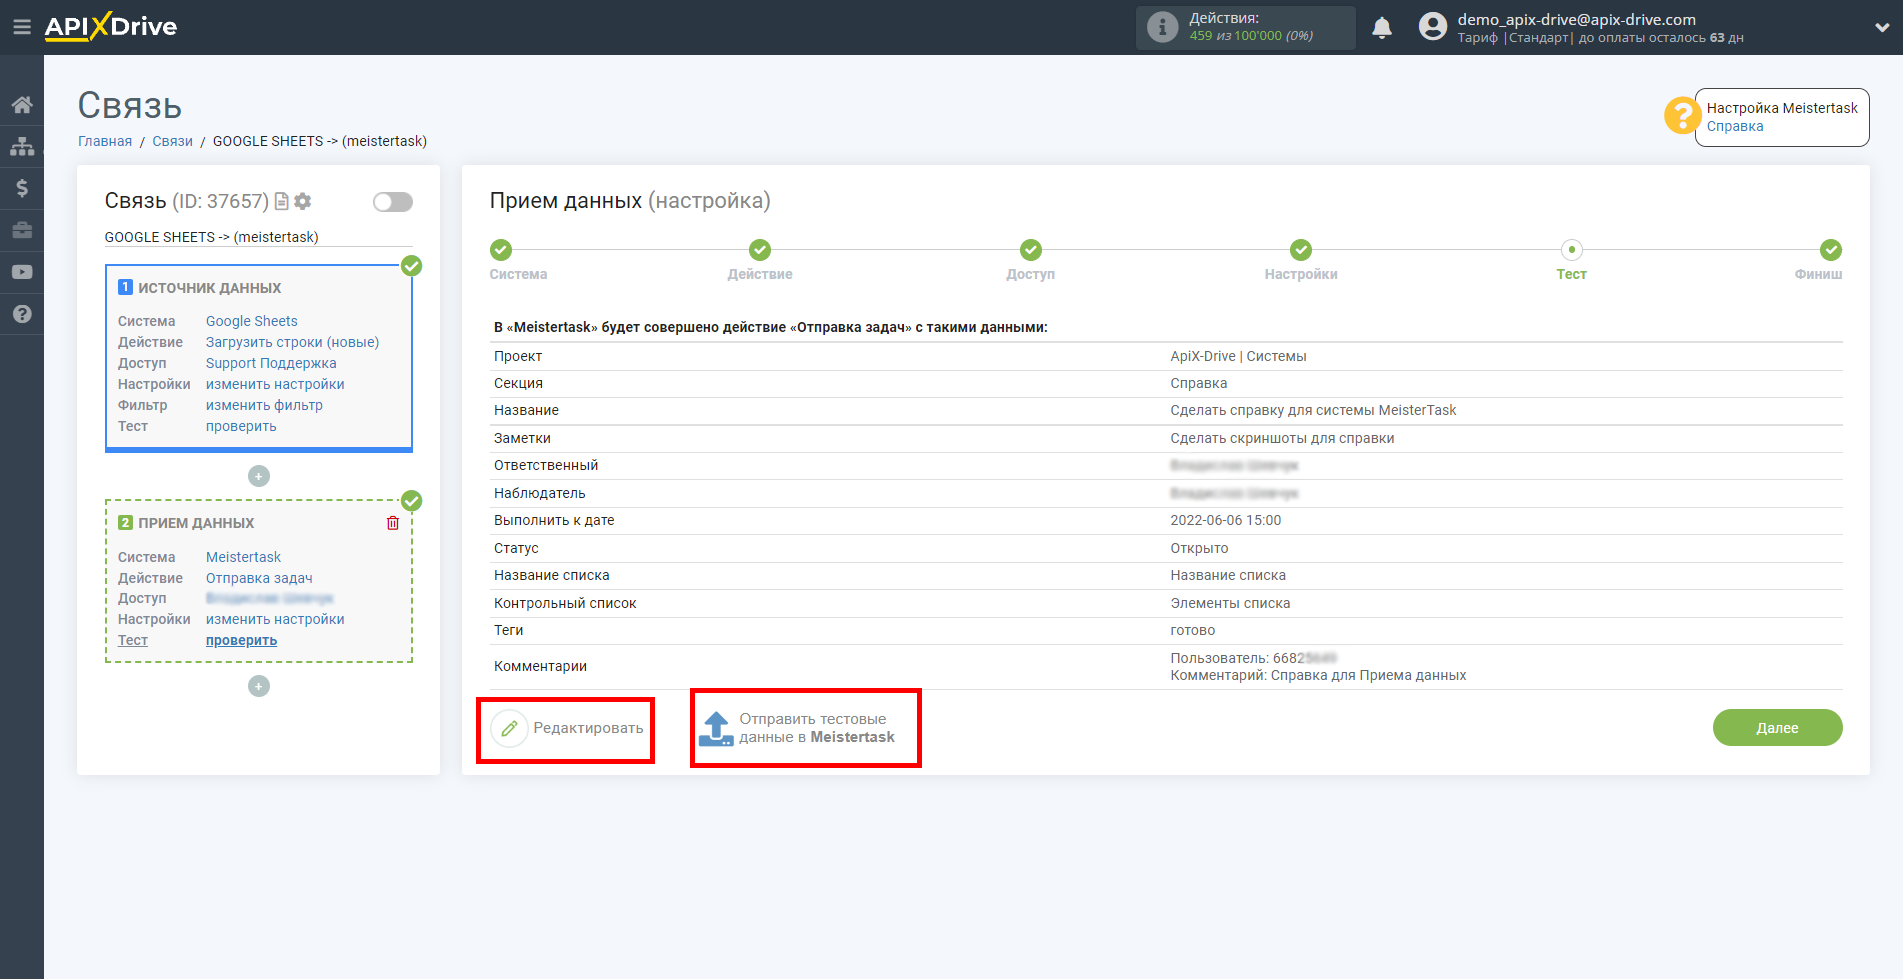Click the green Далее button
Screen dimensions: 1903x979
[1777, 728]
